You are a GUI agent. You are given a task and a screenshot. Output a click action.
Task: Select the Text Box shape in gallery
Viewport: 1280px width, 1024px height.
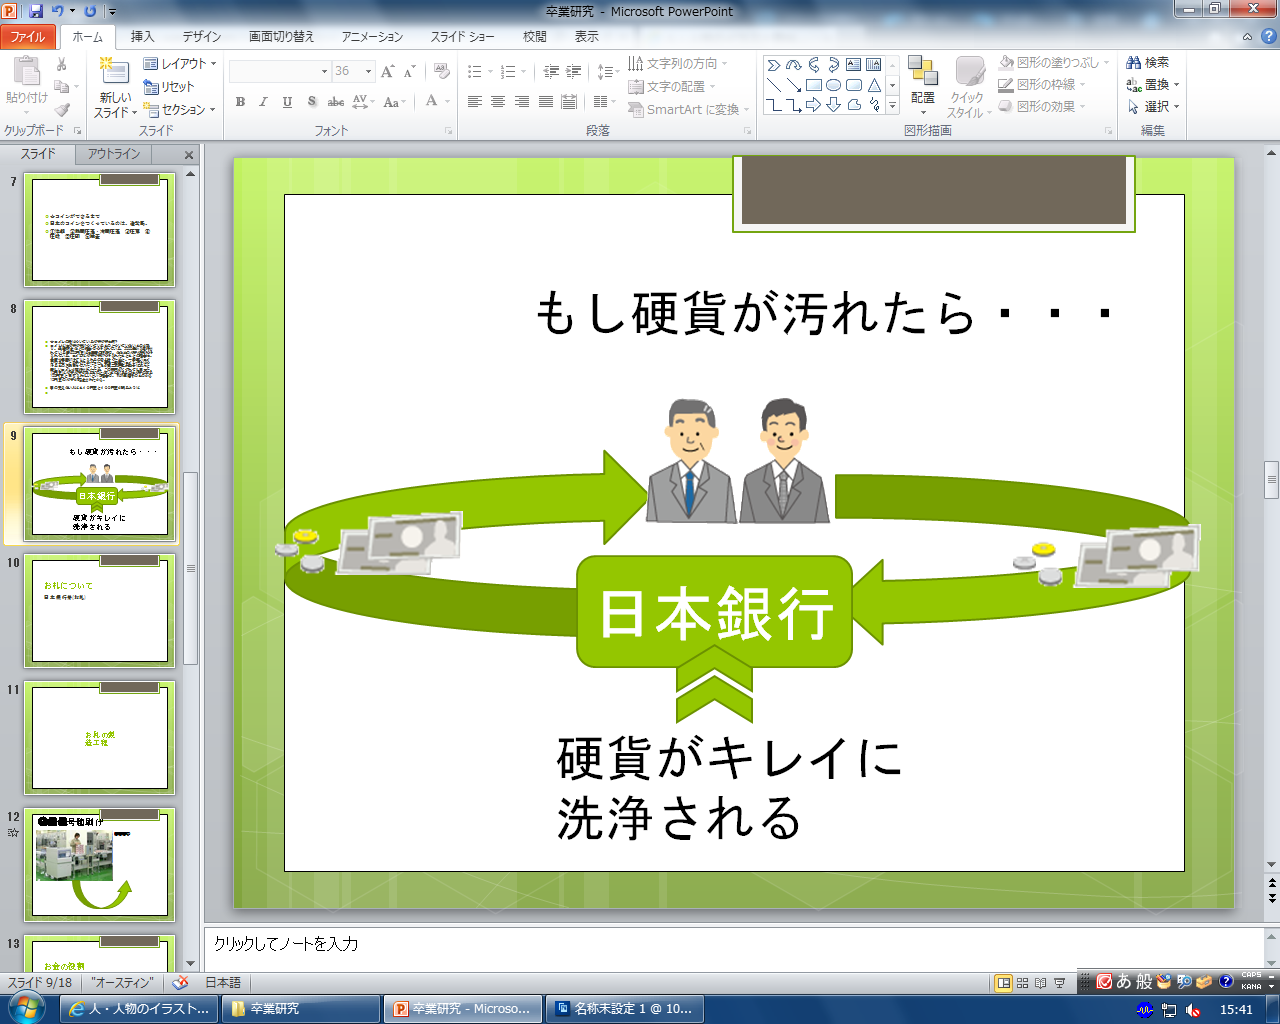[x=854, y=65]
